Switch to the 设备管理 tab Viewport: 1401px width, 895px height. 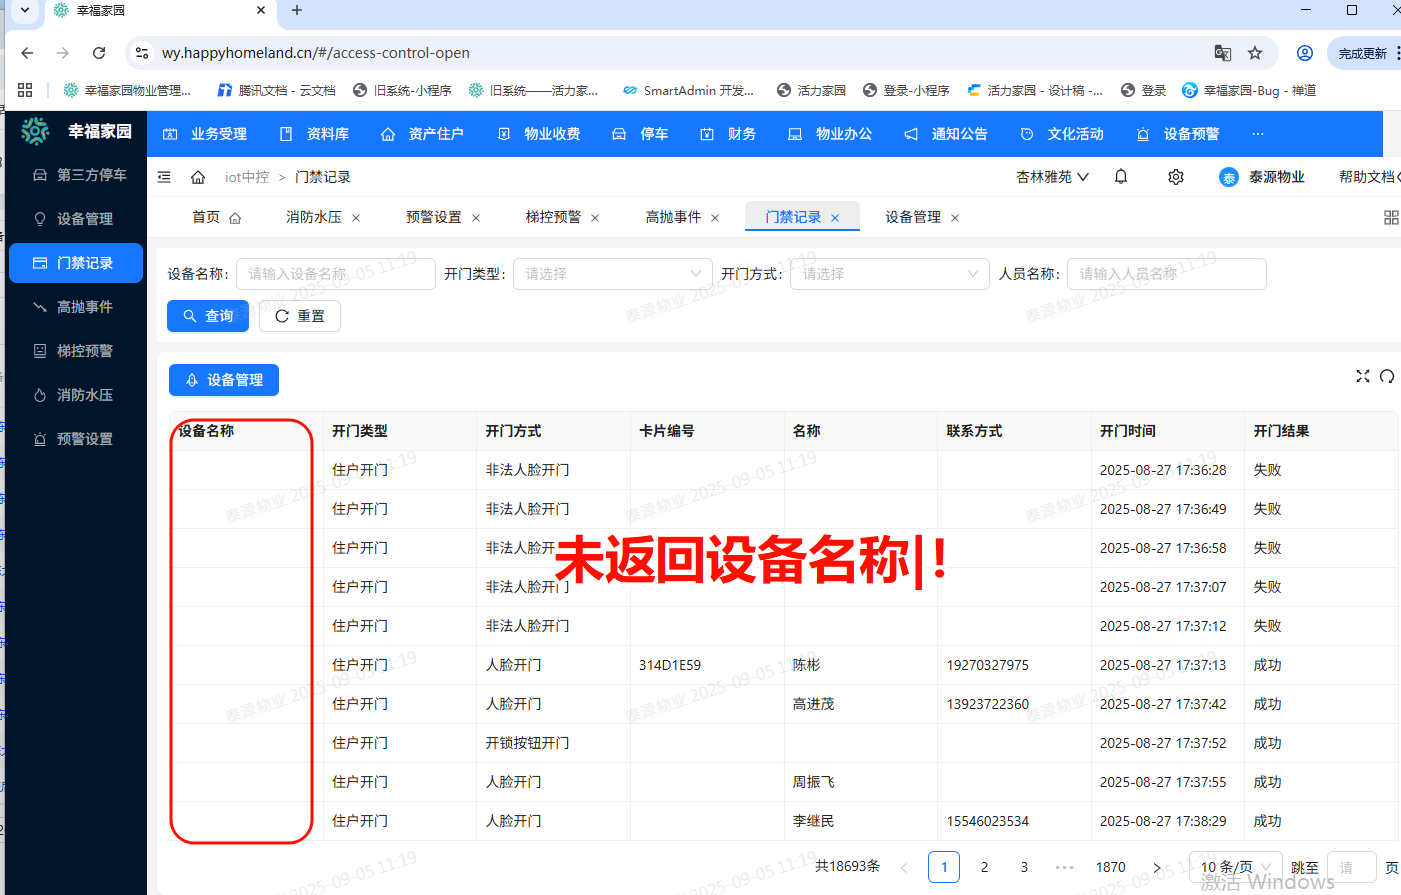click(912, 217)
